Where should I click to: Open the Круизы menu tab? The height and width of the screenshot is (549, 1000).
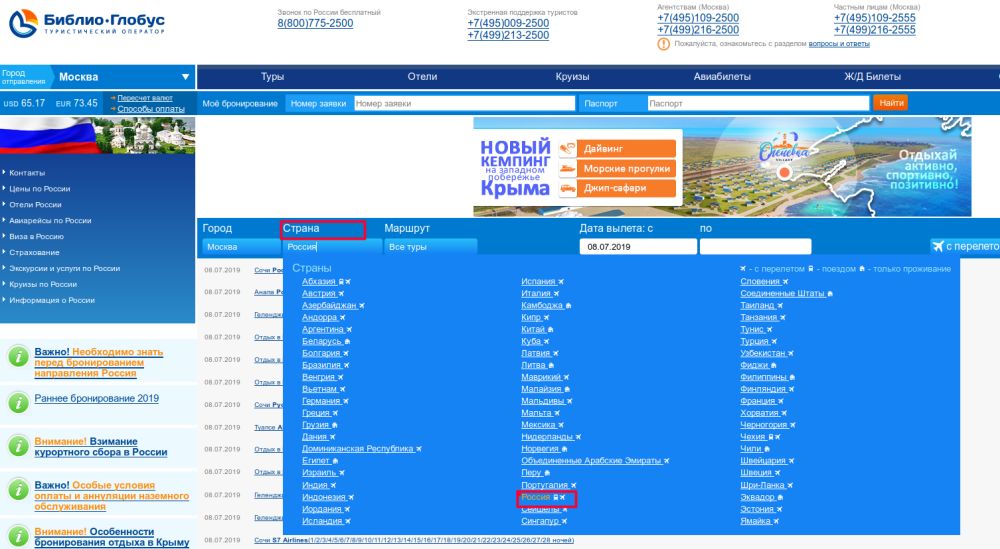(x=572, y=77)
